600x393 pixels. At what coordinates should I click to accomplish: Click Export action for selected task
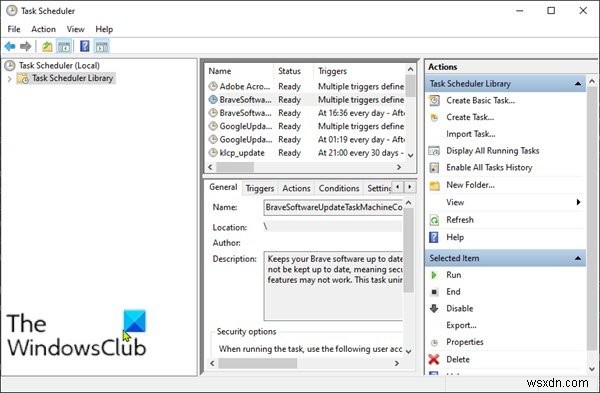[461, 325]
